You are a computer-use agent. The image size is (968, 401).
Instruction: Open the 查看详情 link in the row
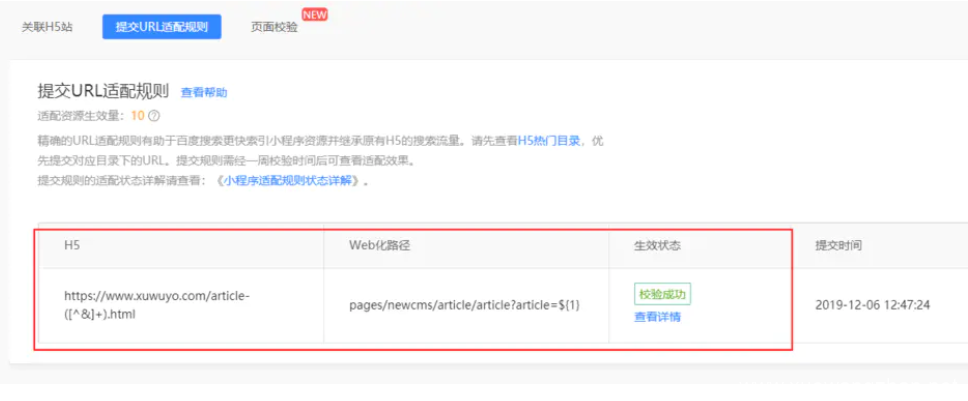click(x=657, y=317)
